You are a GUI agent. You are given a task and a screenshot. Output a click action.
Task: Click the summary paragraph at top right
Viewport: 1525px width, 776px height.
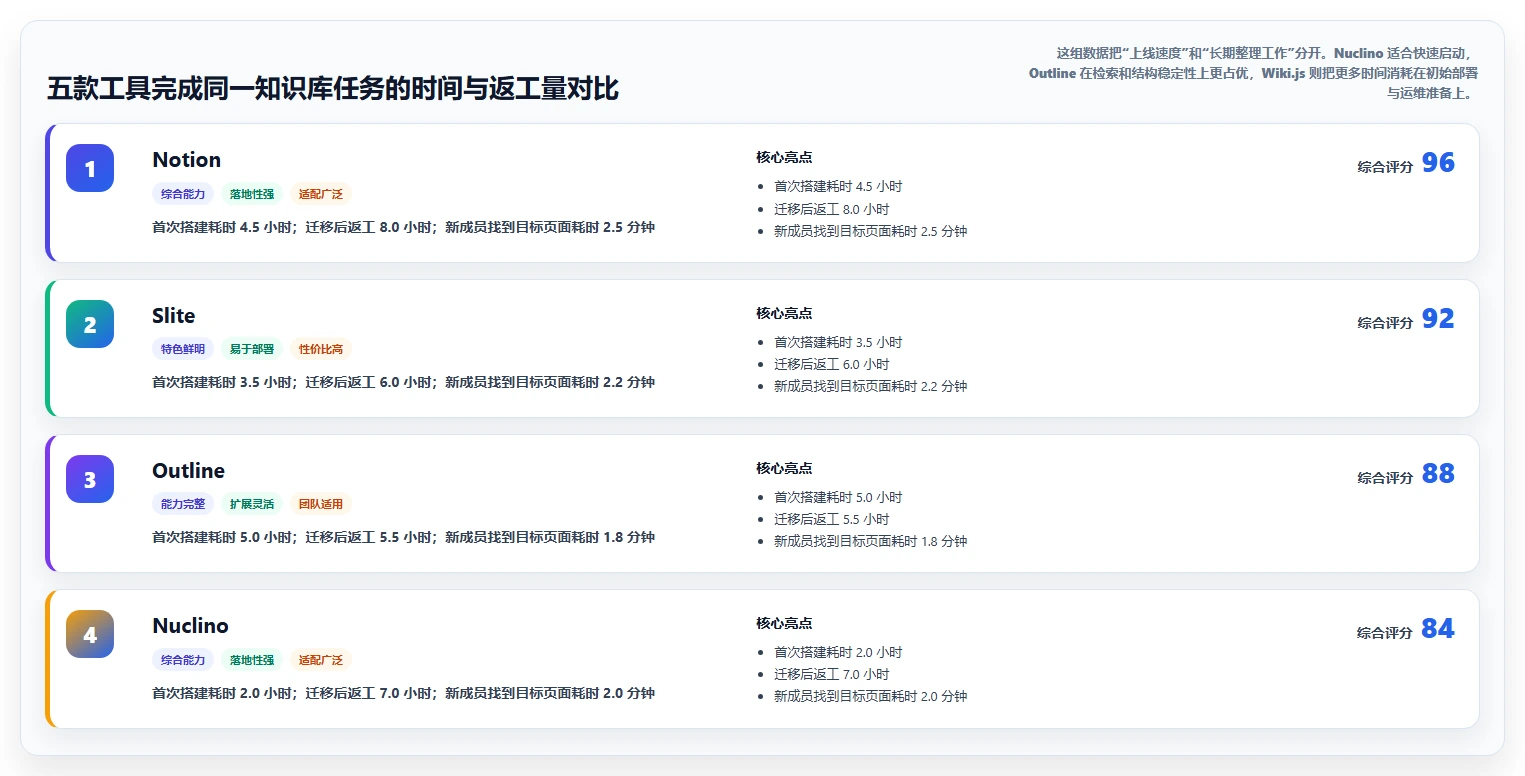tap(1254, 73)
